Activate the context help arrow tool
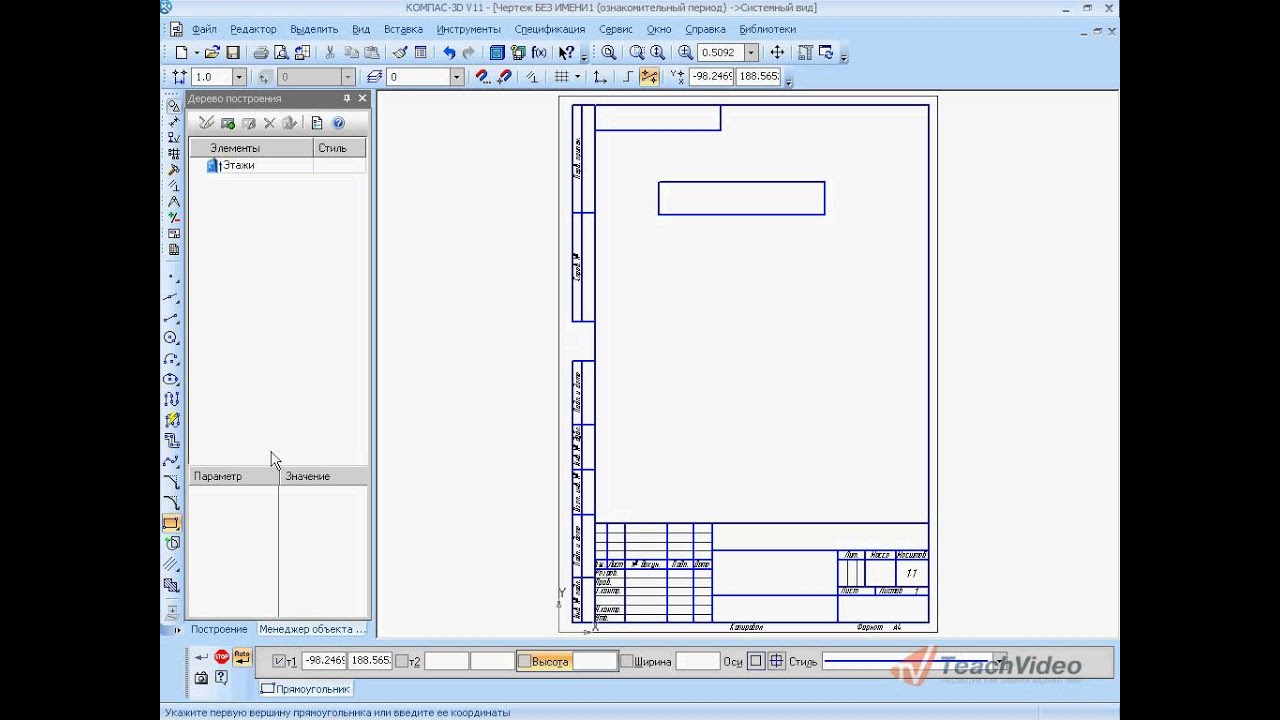The width and height of the screenshot is (1280, 720). 566,53
